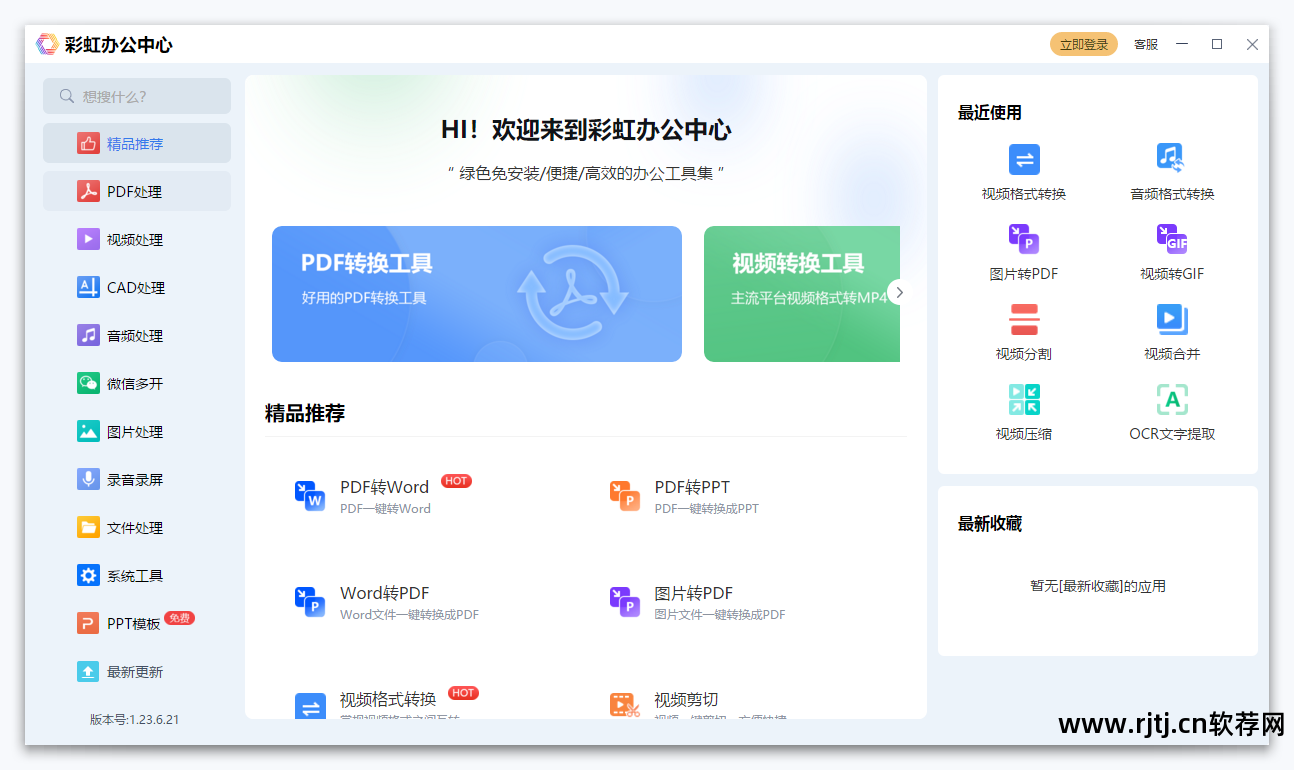Go to PPT模板 in the sidebar
Viewport: 1294px width, 770px height.
134,624
